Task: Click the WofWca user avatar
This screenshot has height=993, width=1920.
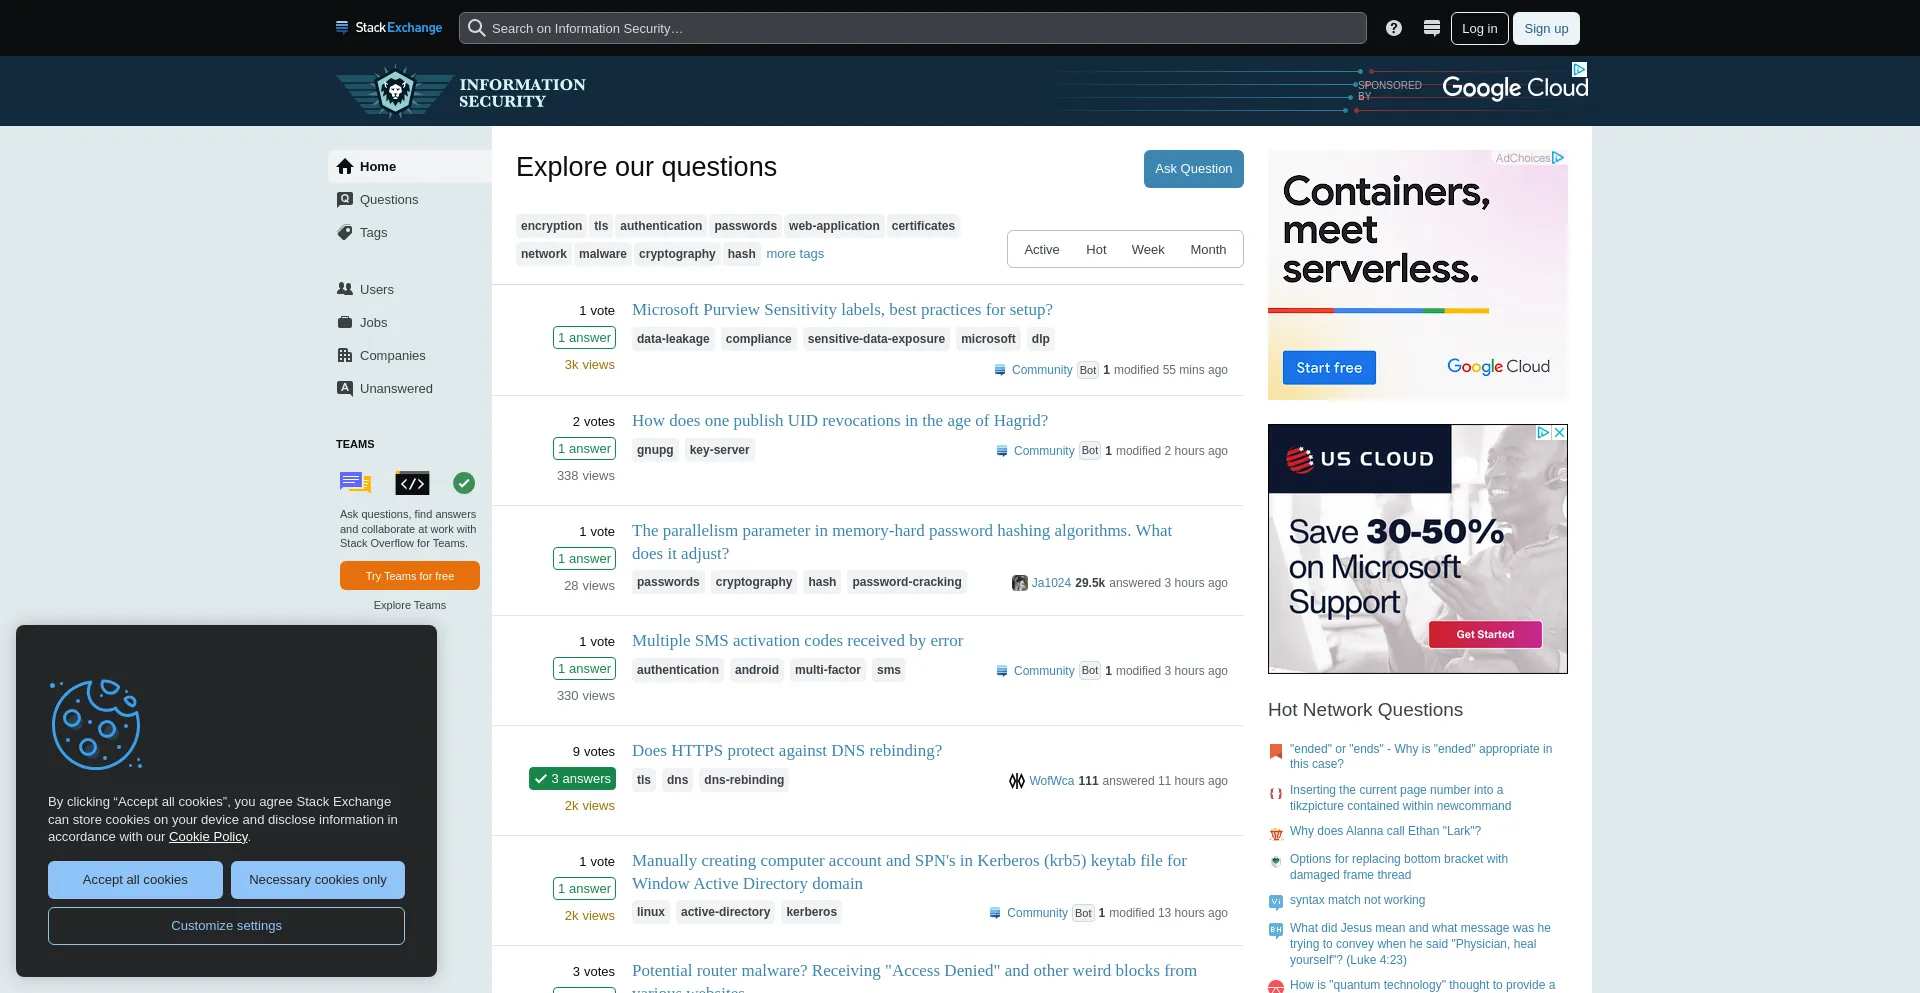Action: pyautogui.click(x=1017, y=781)
